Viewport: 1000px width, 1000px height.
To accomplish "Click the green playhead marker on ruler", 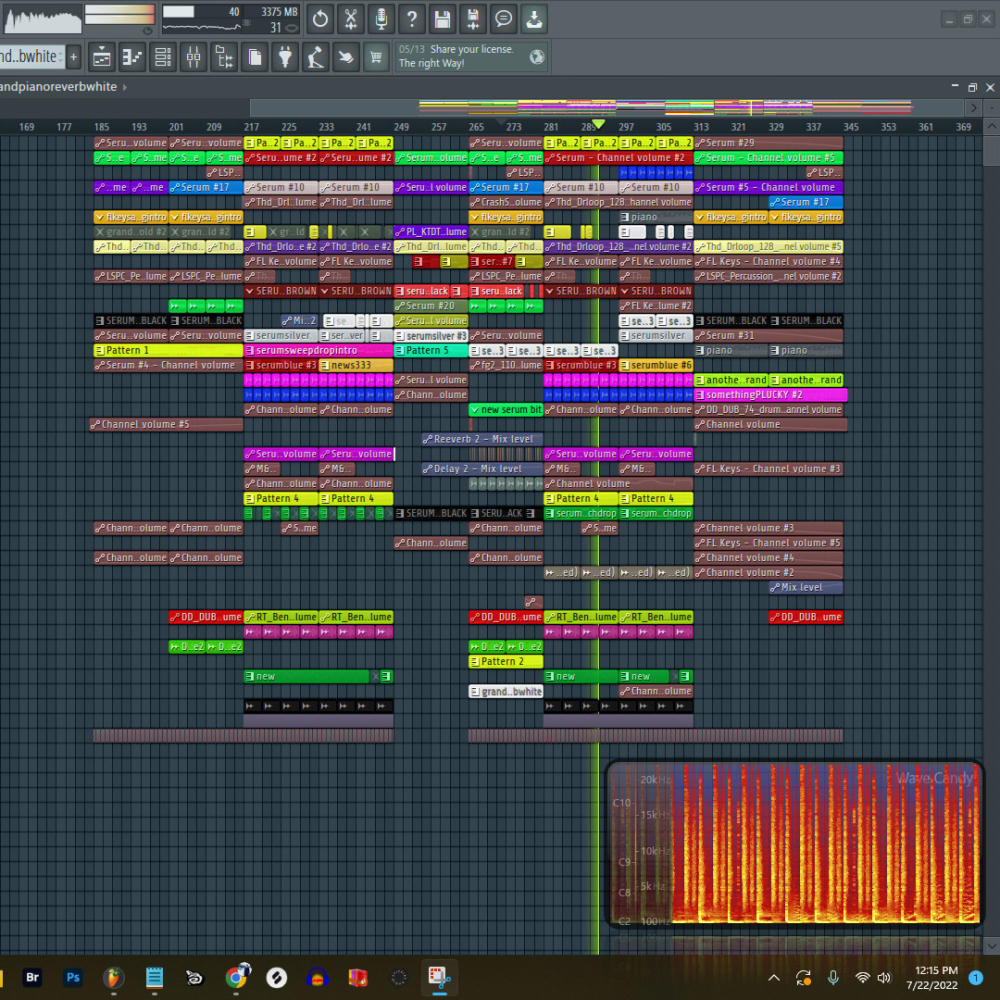I will [598, 124].
